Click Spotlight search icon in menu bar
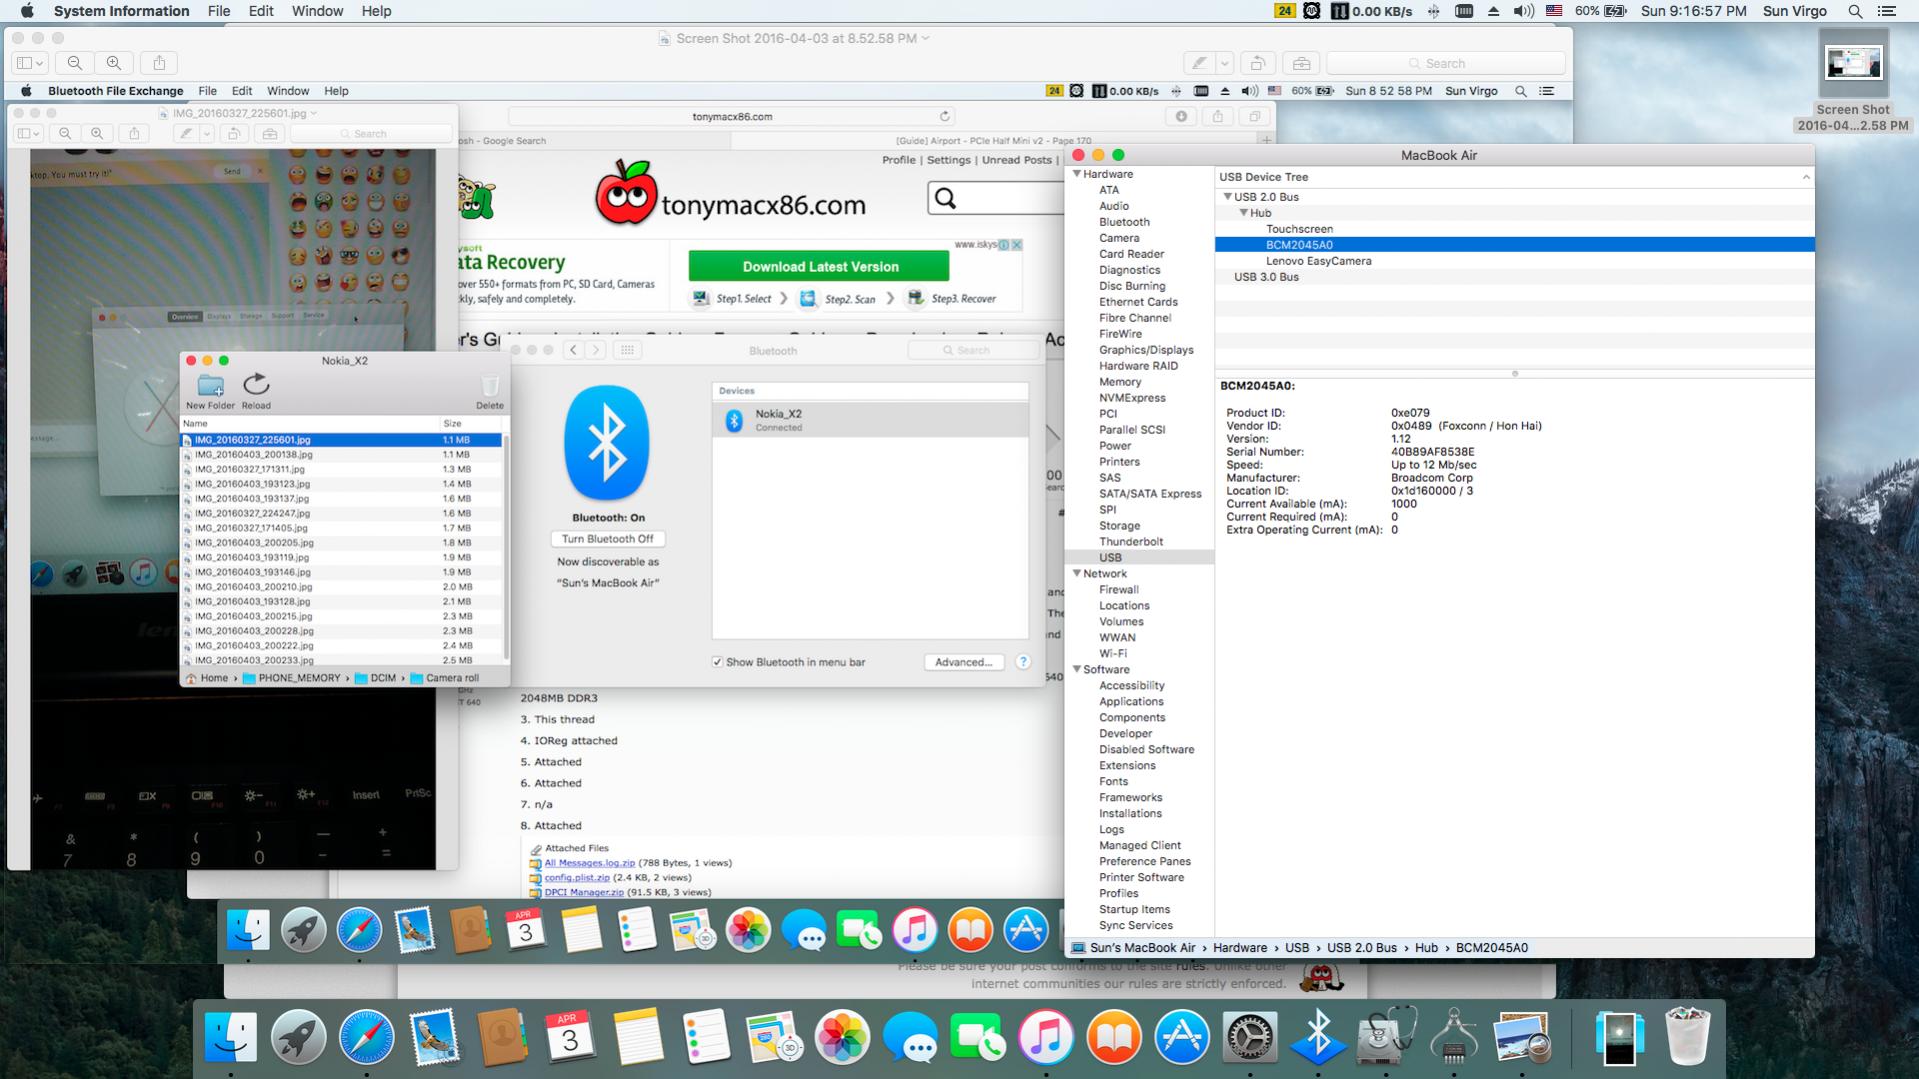The width and height of the screenshot is (1919, 1079). coord(1855,11)
